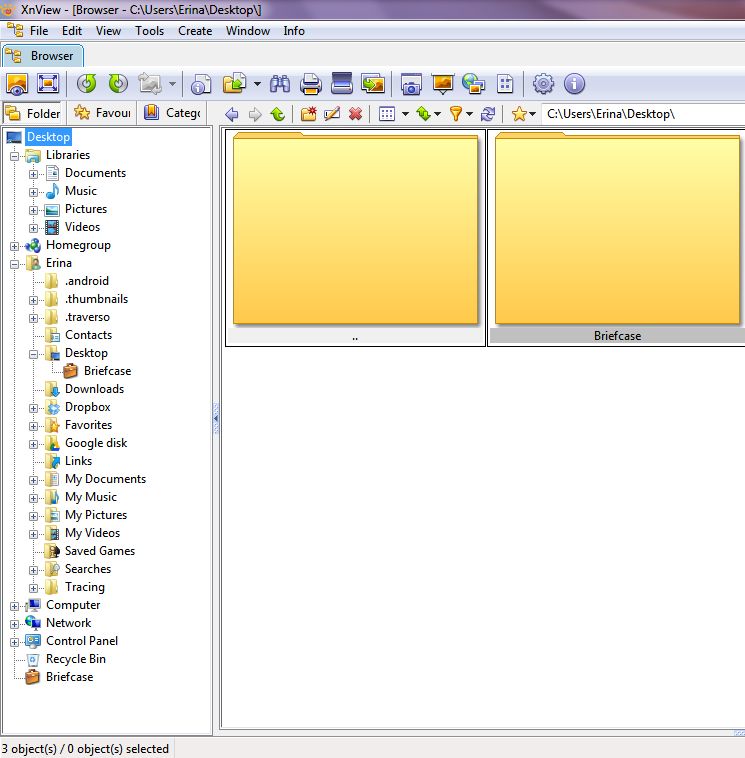
Task: Click the Refresh icon in browser toolbar
Action: [488, 114]
